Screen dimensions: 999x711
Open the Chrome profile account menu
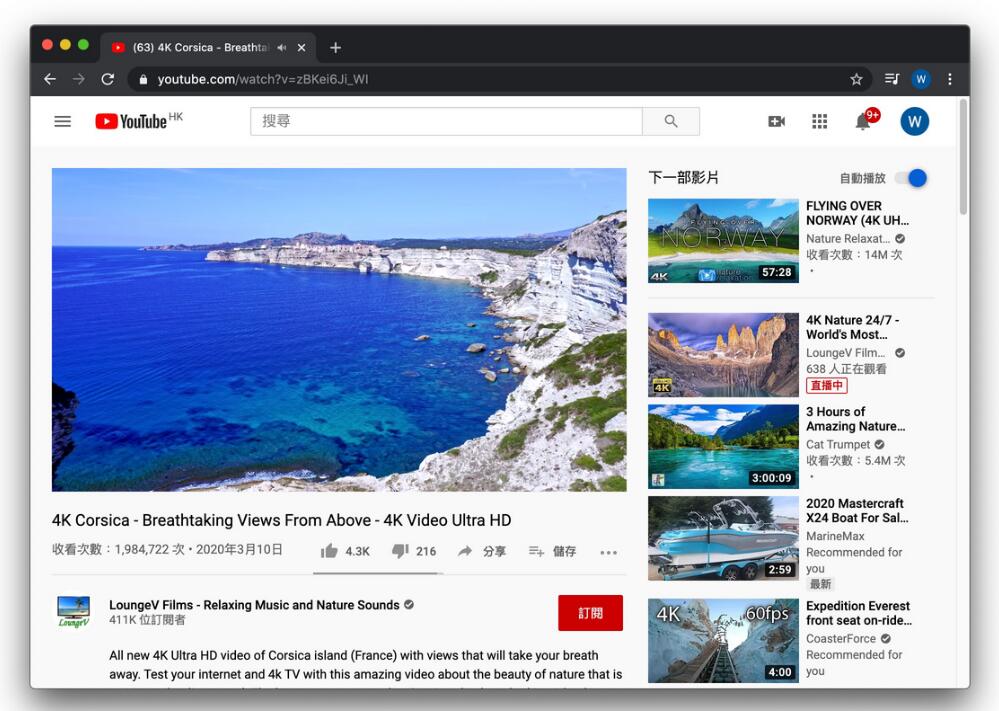920,79
